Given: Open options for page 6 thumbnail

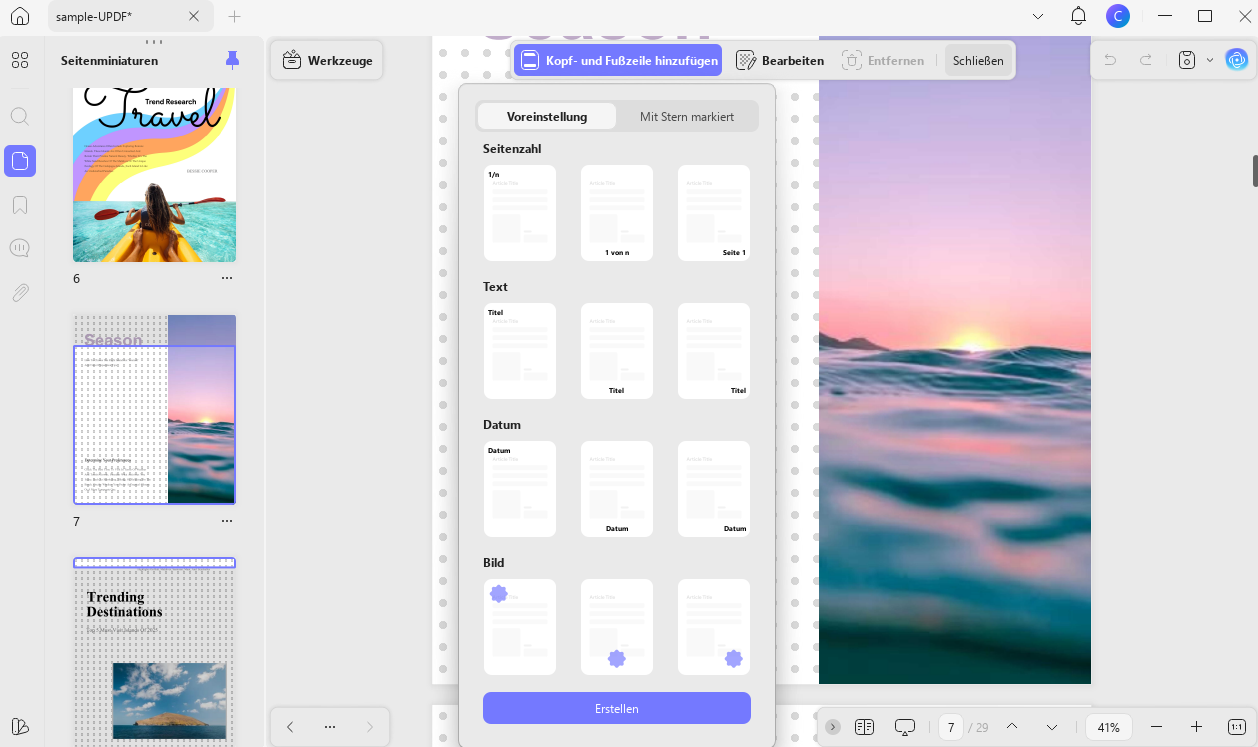Looking at the screenshot, I should pyautogui.click(x=227, y=278).
